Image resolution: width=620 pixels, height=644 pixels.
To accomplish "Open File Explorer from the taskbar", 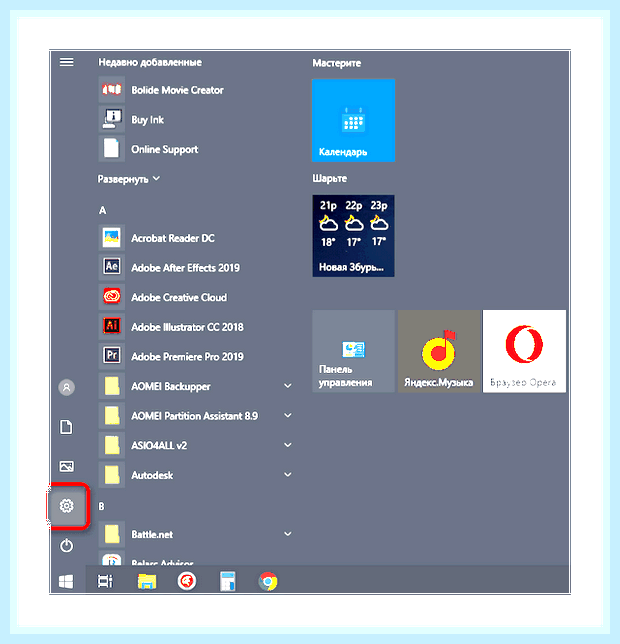I will tap(147, 581).
